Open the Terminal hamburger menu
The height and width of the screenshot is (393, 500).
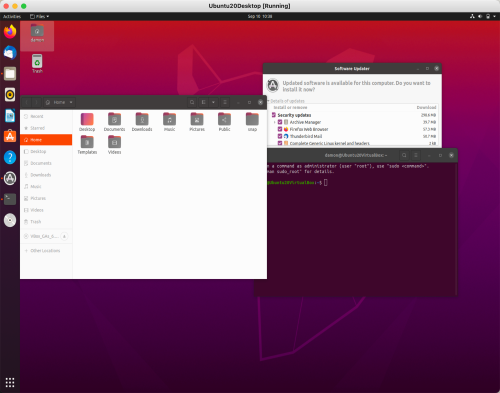[416, 155]
